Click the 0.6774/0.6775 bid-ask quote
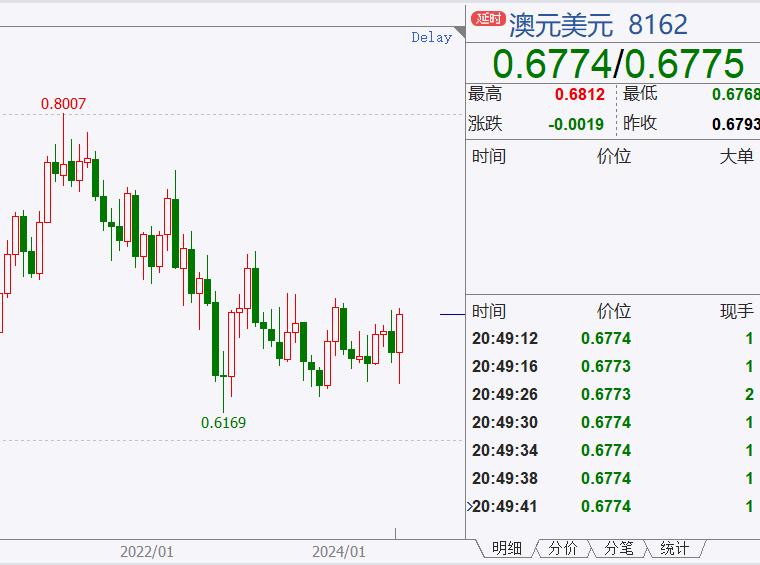This screenshot has width=760, height=565. tap(618, 64)
